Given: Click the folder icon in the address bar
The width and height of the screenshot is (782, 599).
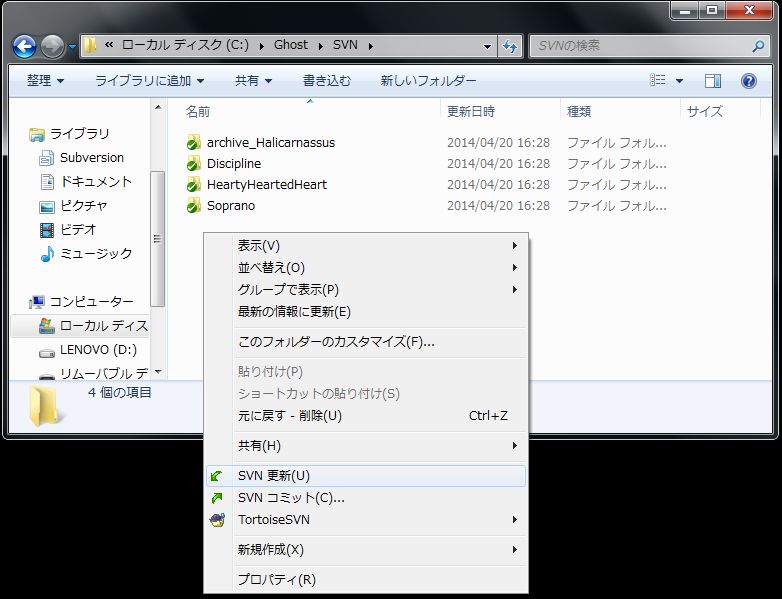Looking at the screenshot, I should tap(90, 45).
